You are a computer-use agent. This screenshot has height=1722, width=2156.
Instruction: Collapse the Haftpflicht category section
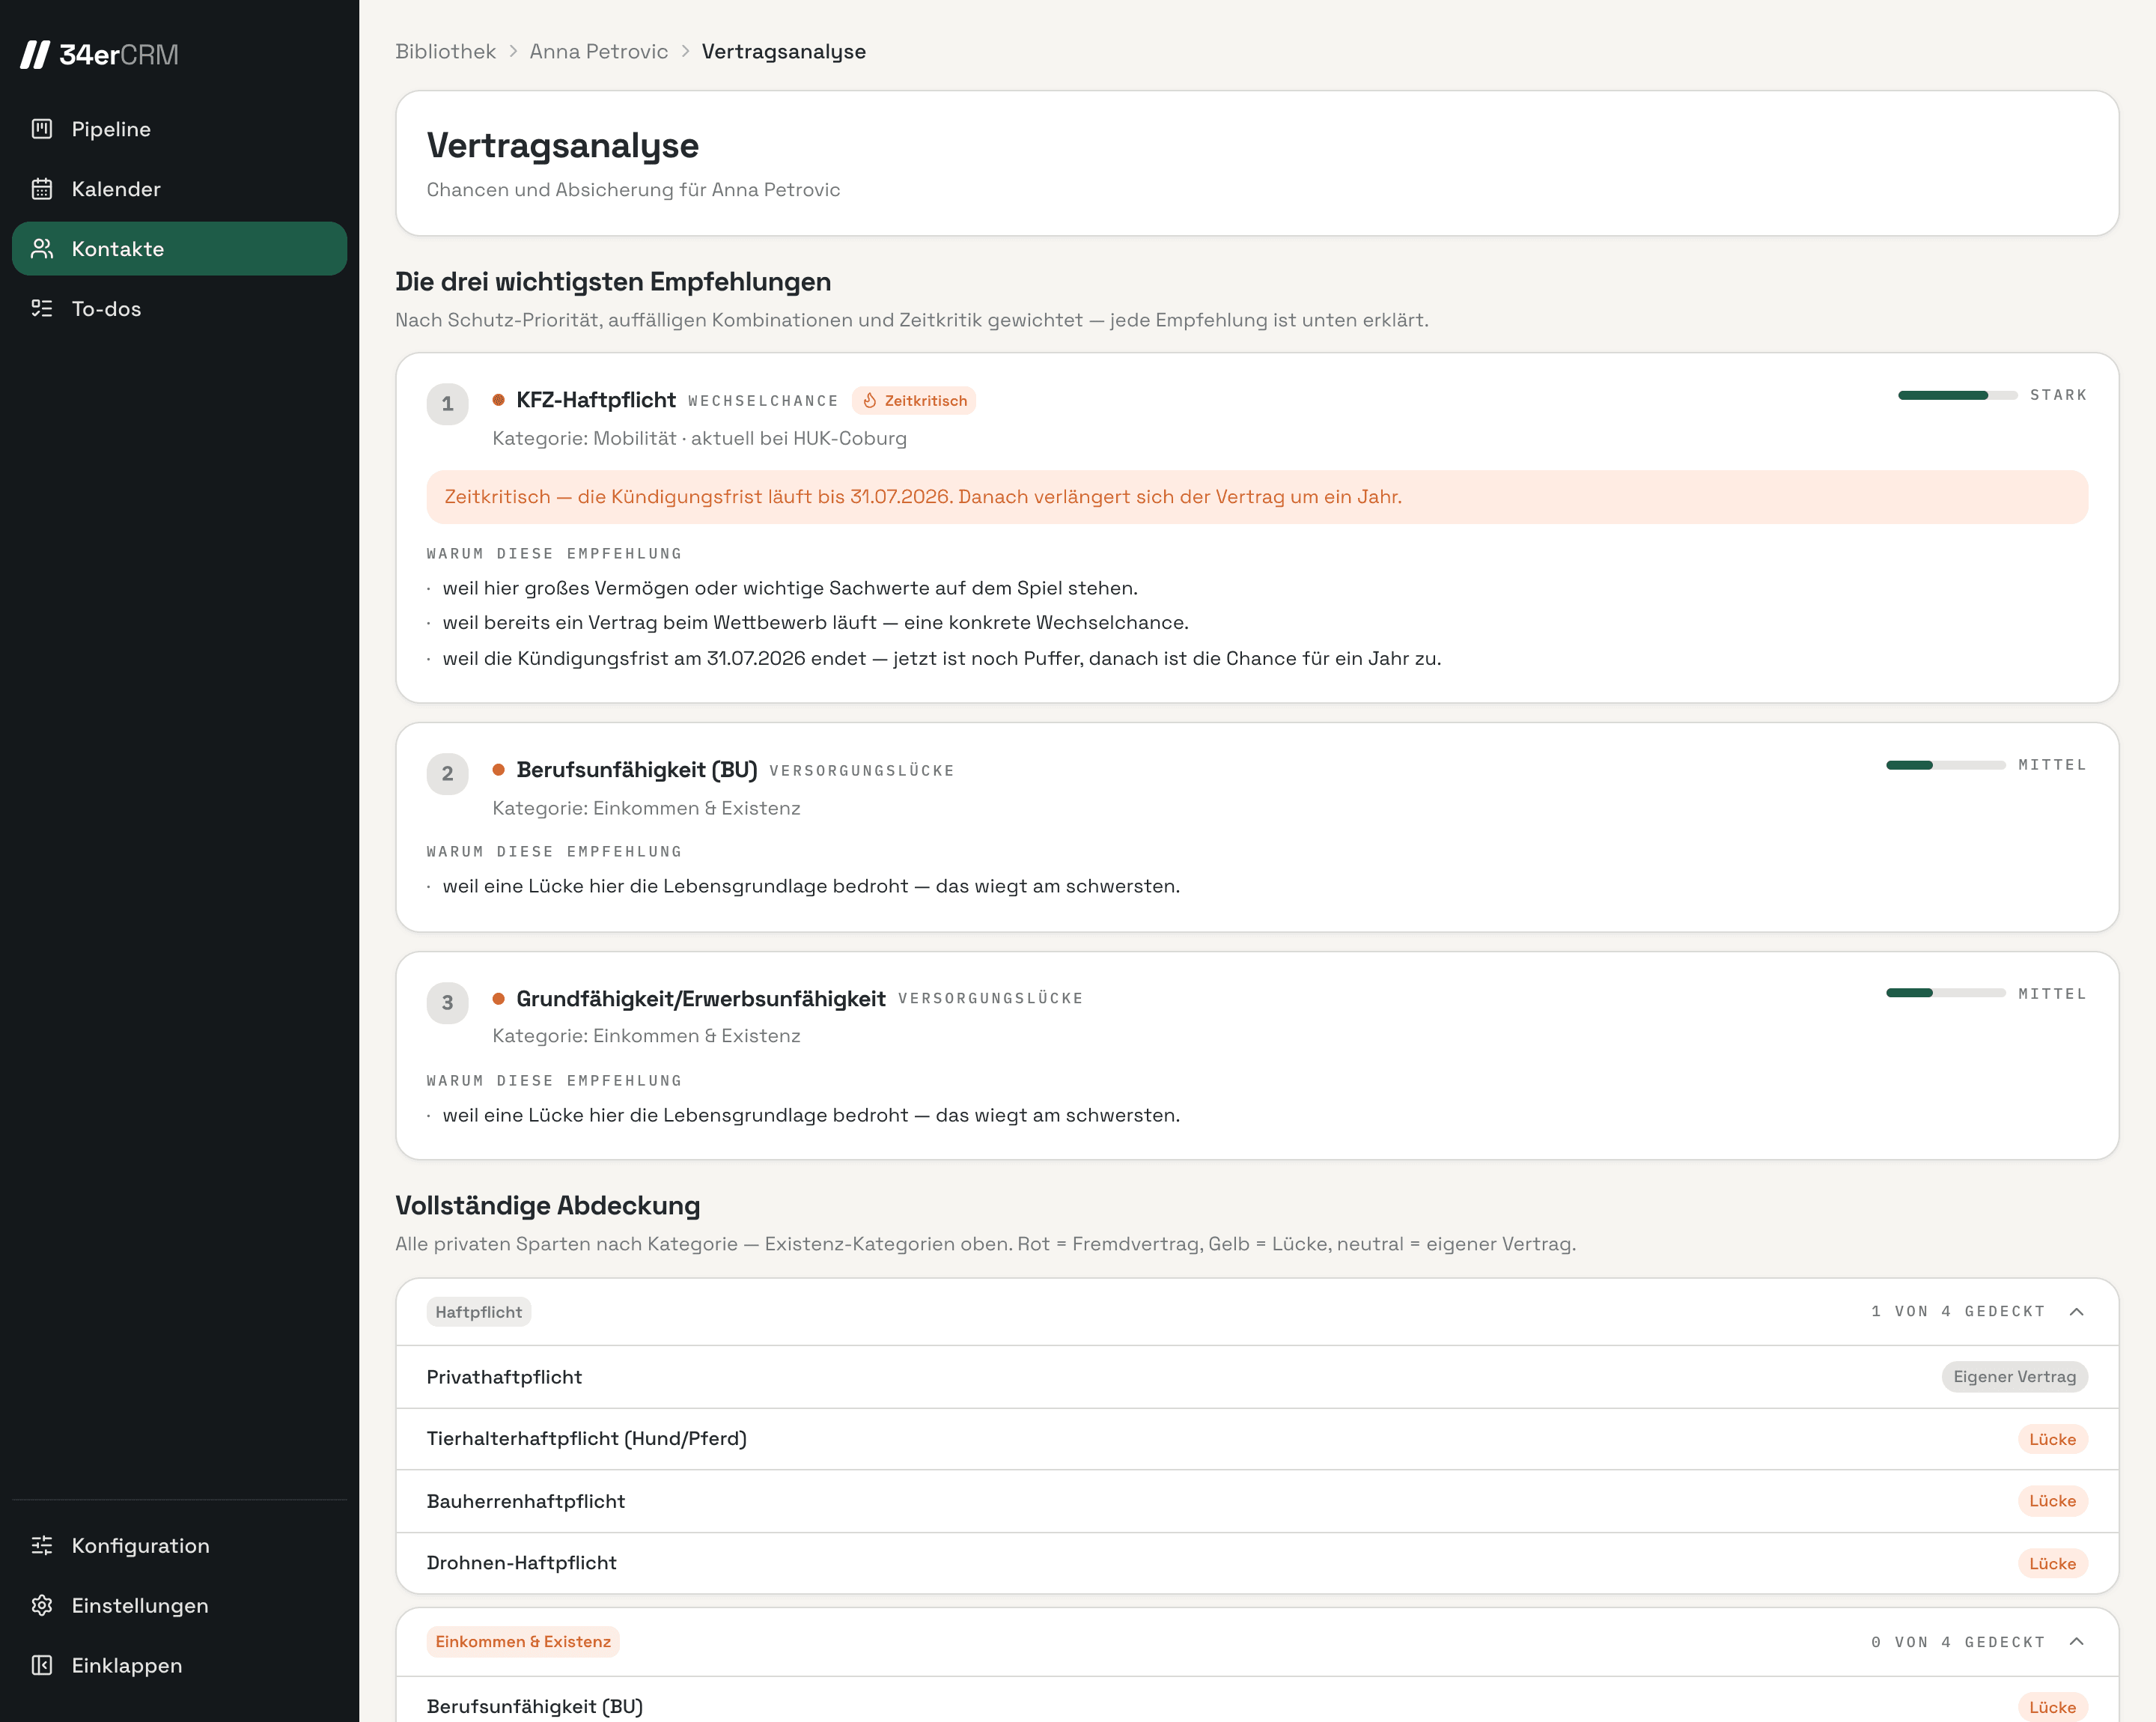click(2077, 1312)
